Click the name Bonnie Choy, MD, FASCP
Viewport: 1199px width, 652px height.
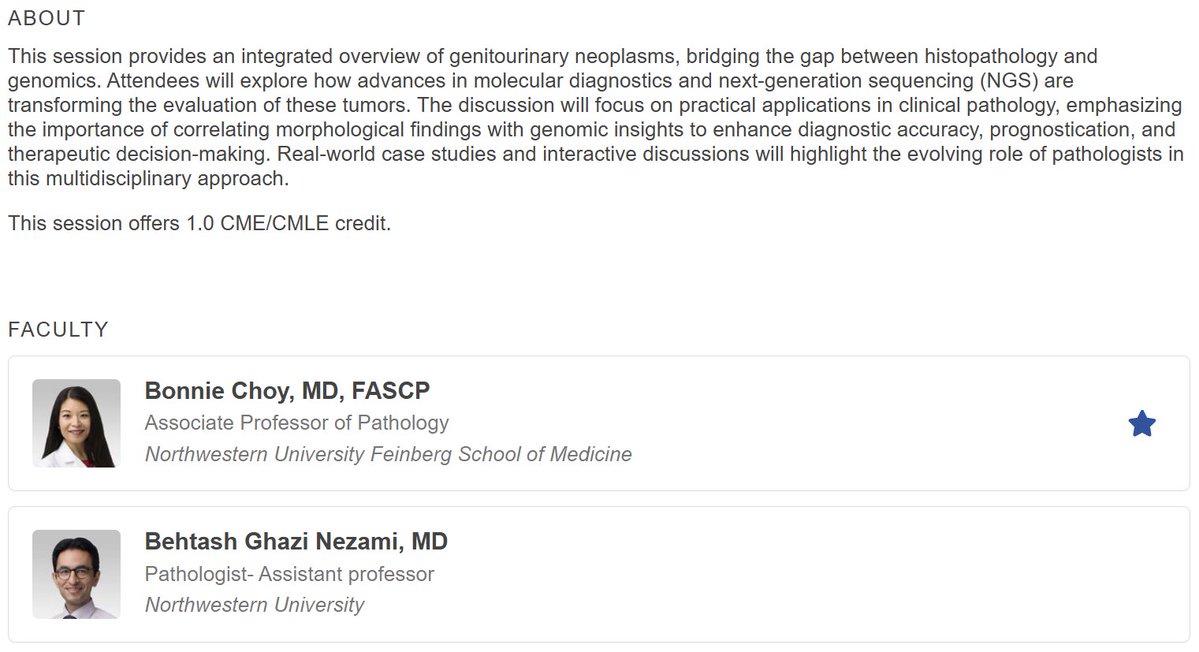point(287,391)
